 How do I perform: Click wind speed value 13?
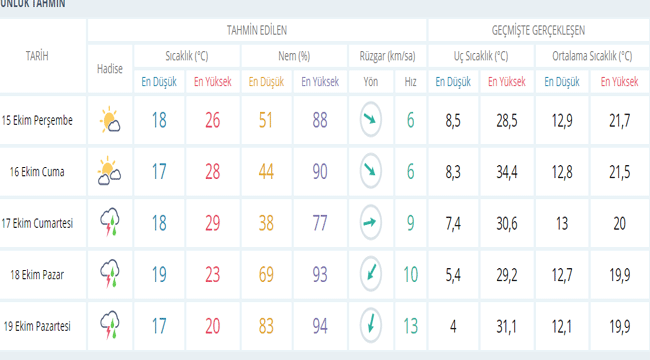(410, 326)
